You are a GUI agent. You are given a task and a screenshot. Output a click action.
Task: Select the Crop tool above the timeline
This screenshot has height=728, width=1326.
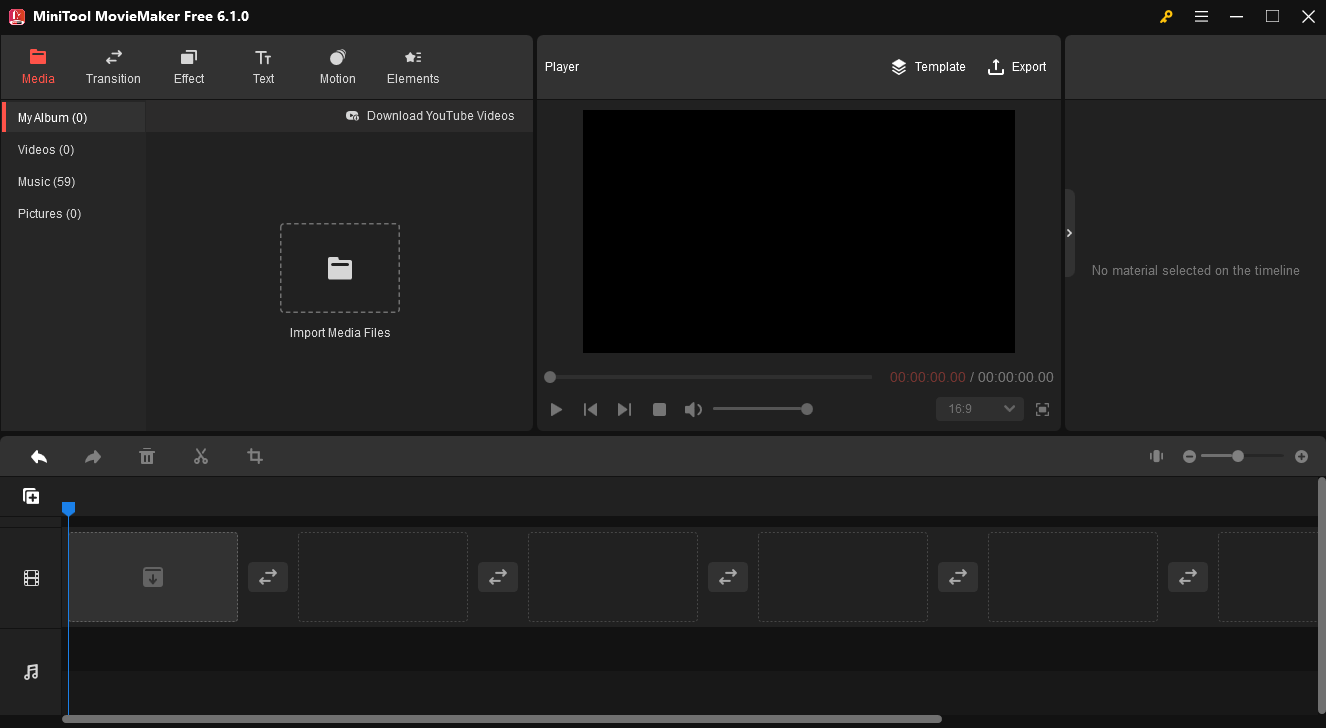(254, 456)
